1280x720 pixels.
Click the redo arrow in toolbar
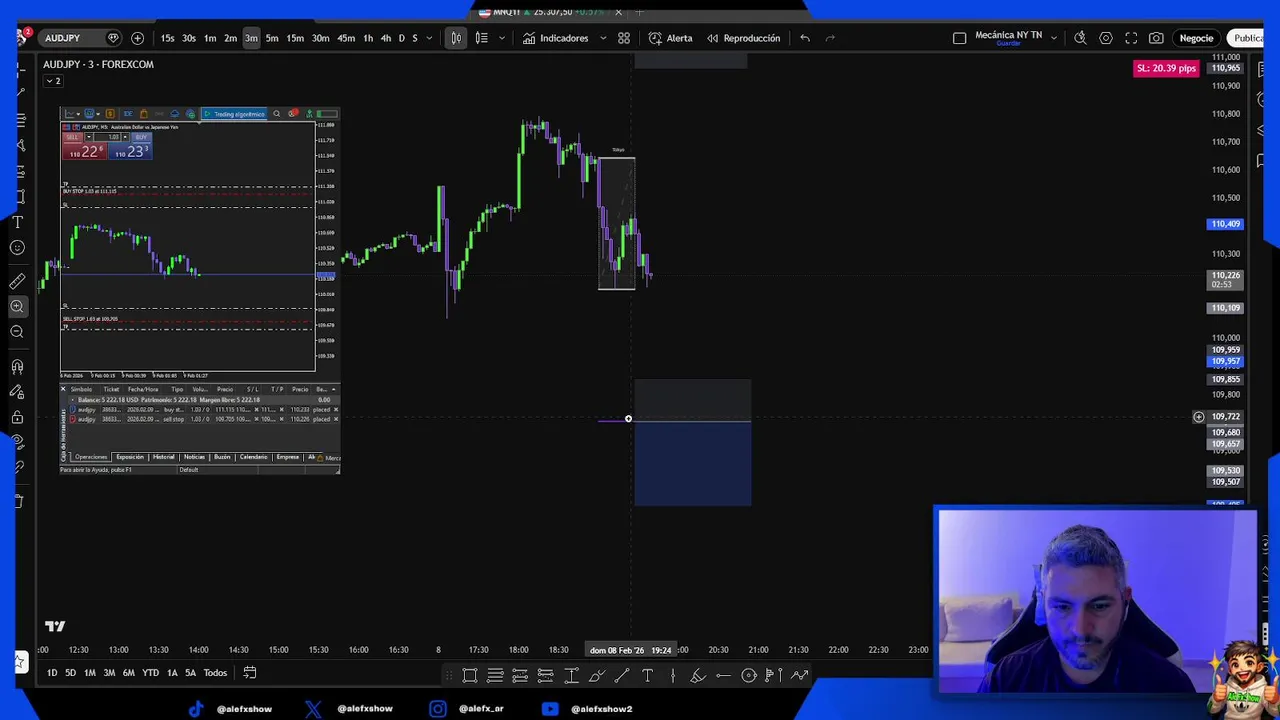tap(830, 38)
